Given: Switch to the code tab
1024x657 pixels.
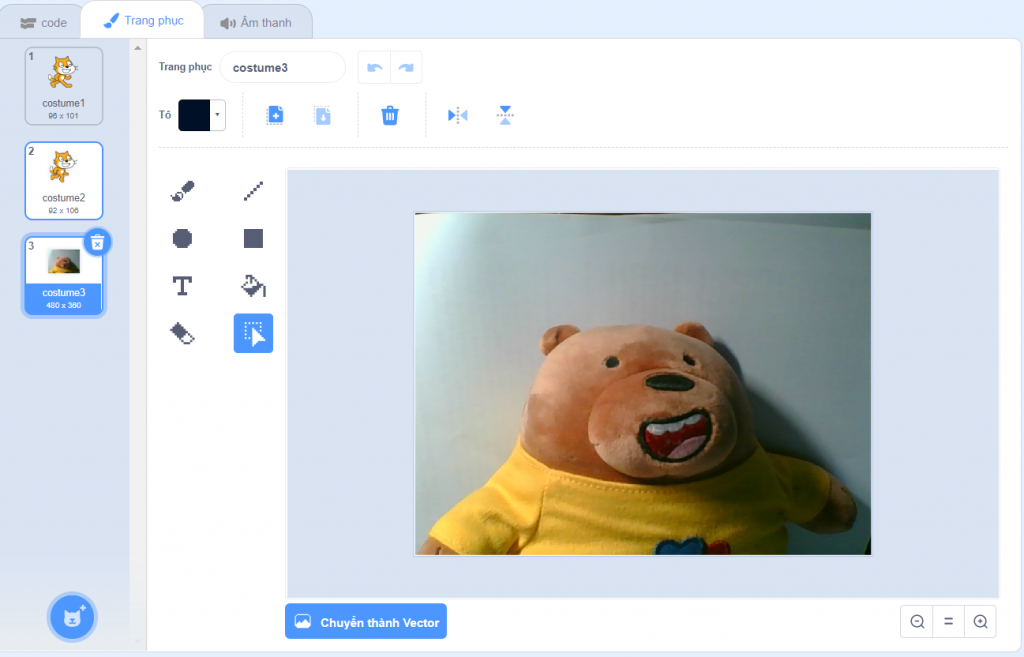Looking at the screenshot, I should pos(43,23).
